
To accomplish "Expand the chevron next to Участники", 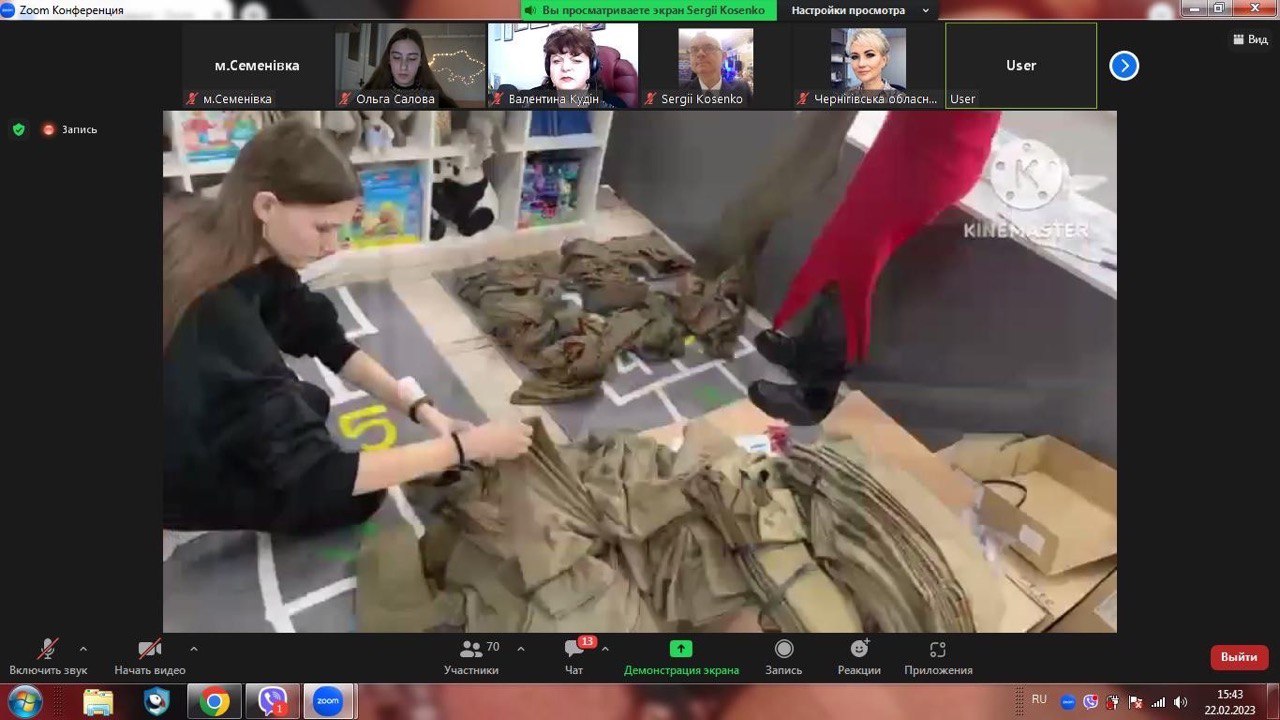I will [x=521, y=648].
